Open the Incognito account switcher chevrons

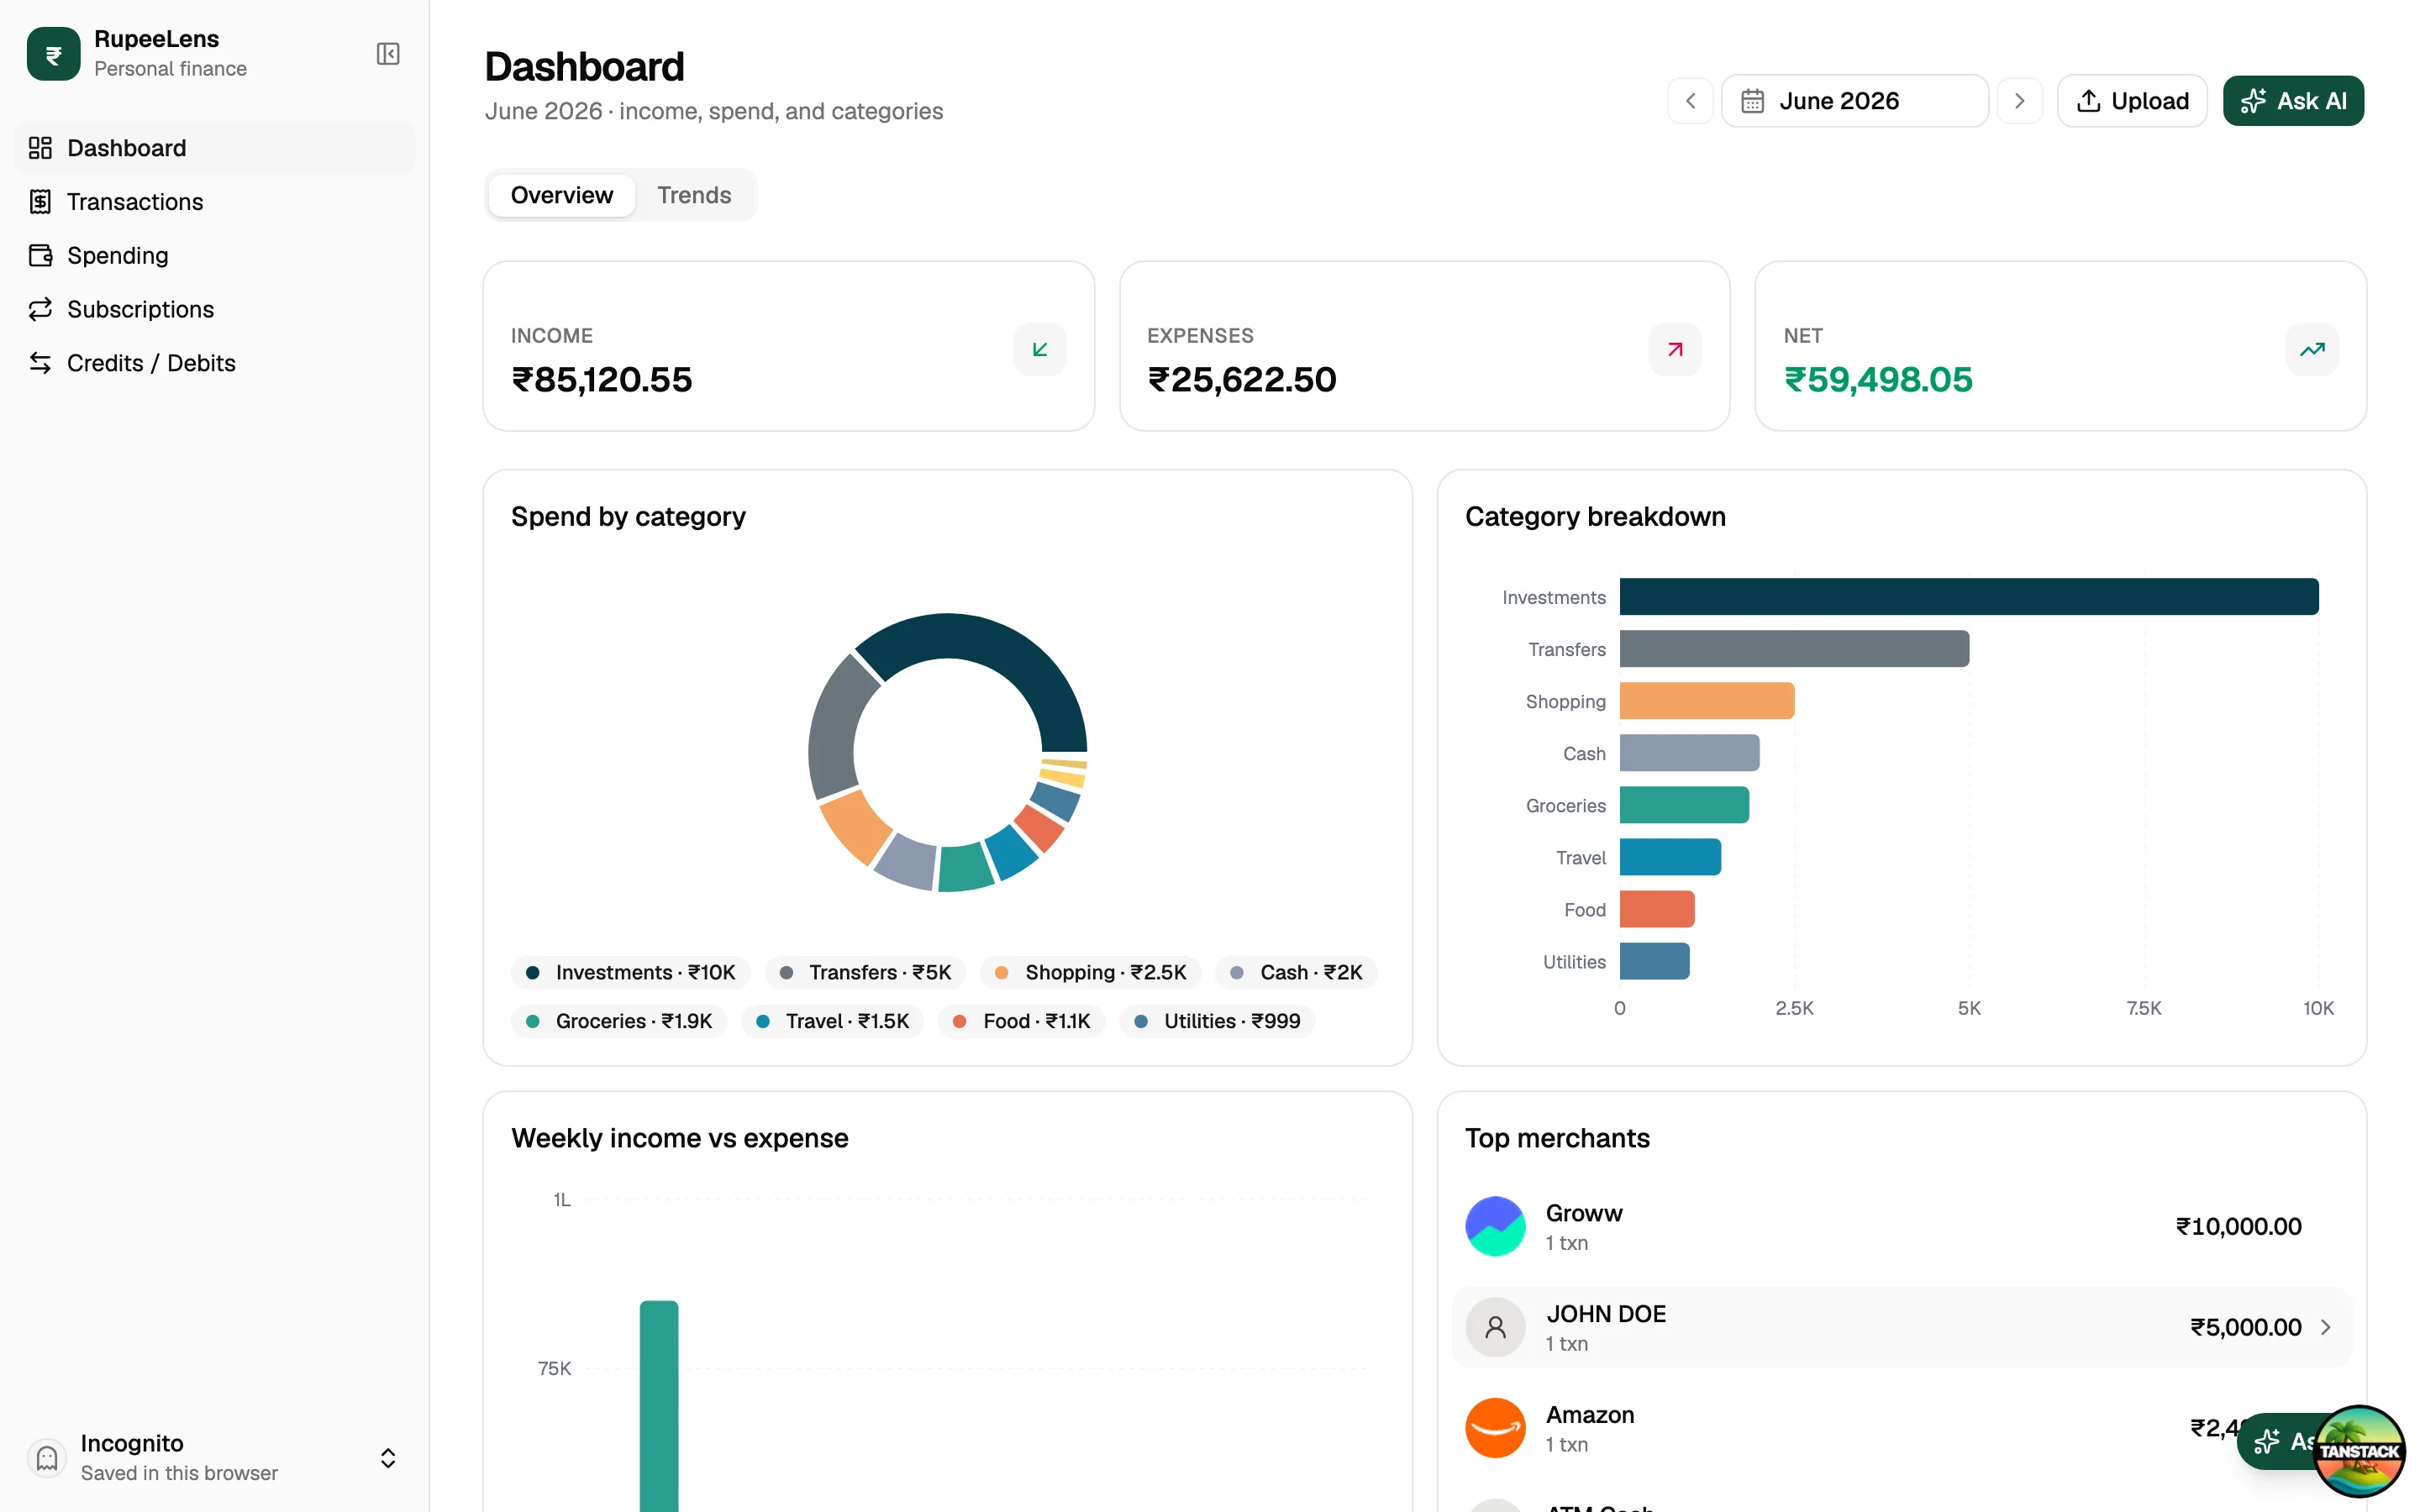point(388,1458)
